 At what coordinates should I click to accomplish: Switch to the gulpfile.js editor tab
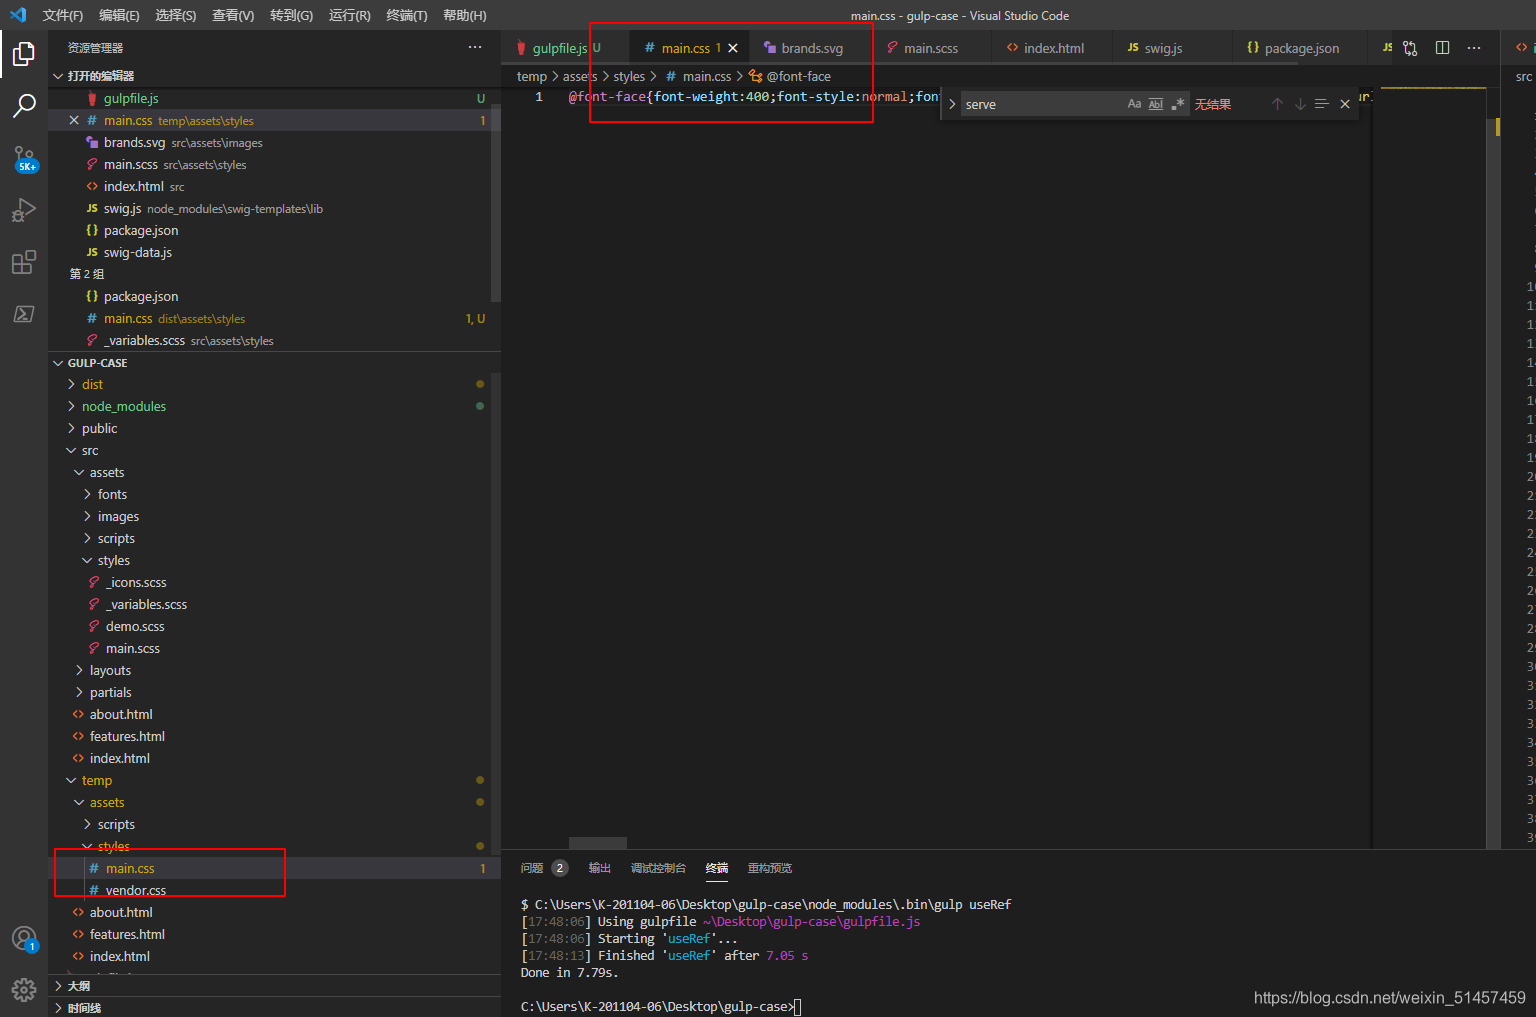coord(559,48)
